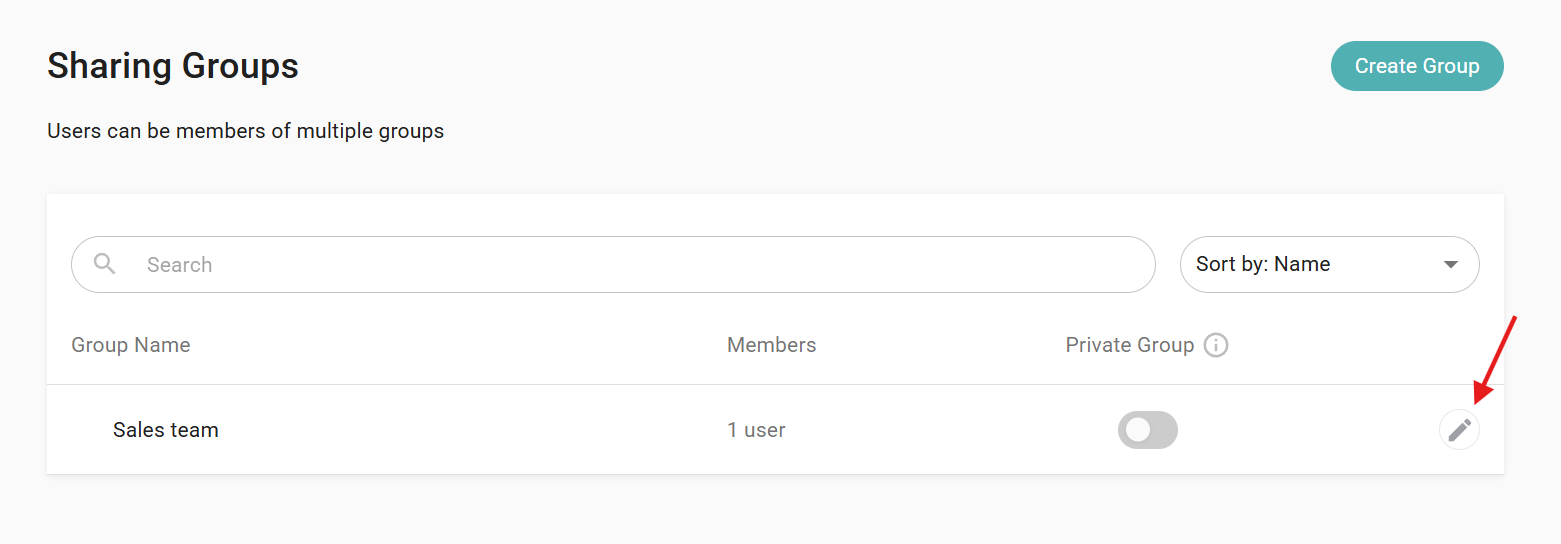Viewport: 1561px width, 544px height.
Task: Click the Sharing Groups page heading
Action: click(x=173, y=66)
